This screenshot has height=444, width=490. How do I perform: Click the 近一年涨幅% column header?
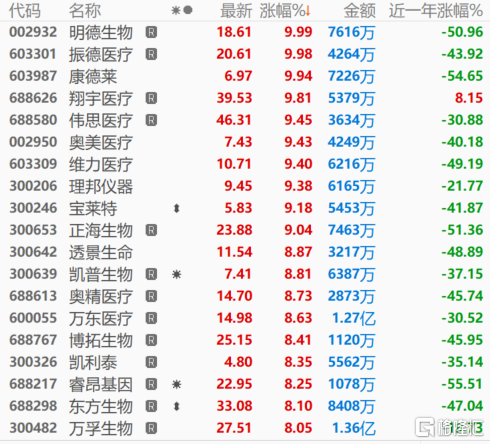(x=436, y=11)
